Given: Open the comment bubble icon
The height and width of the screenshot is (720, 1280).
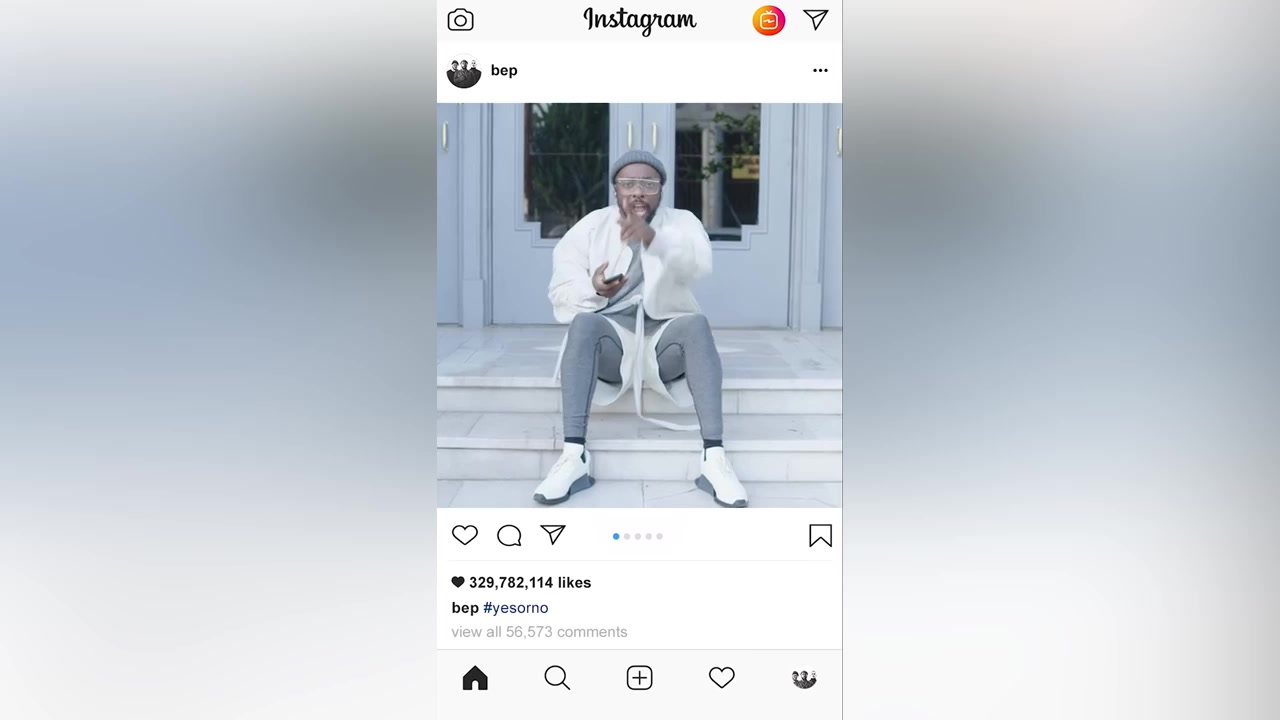Looking at the screenshot, I should point(509,536).
